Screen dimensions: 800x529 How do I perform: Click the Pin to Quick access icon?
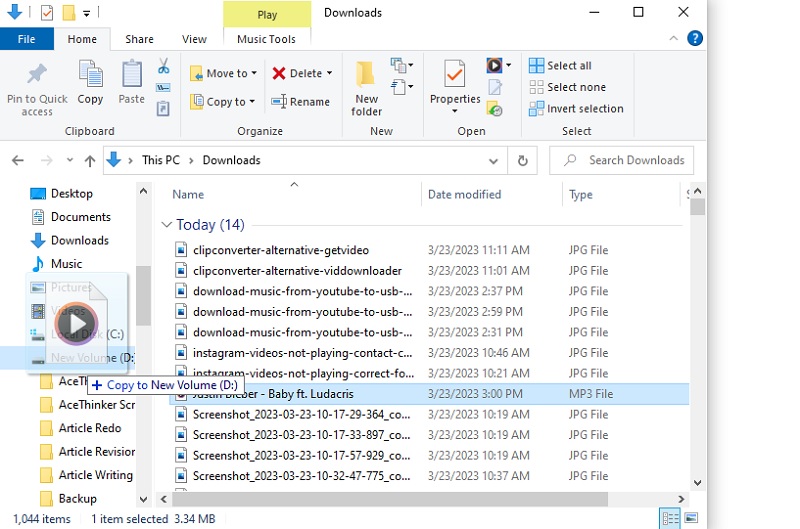point(37,74)
